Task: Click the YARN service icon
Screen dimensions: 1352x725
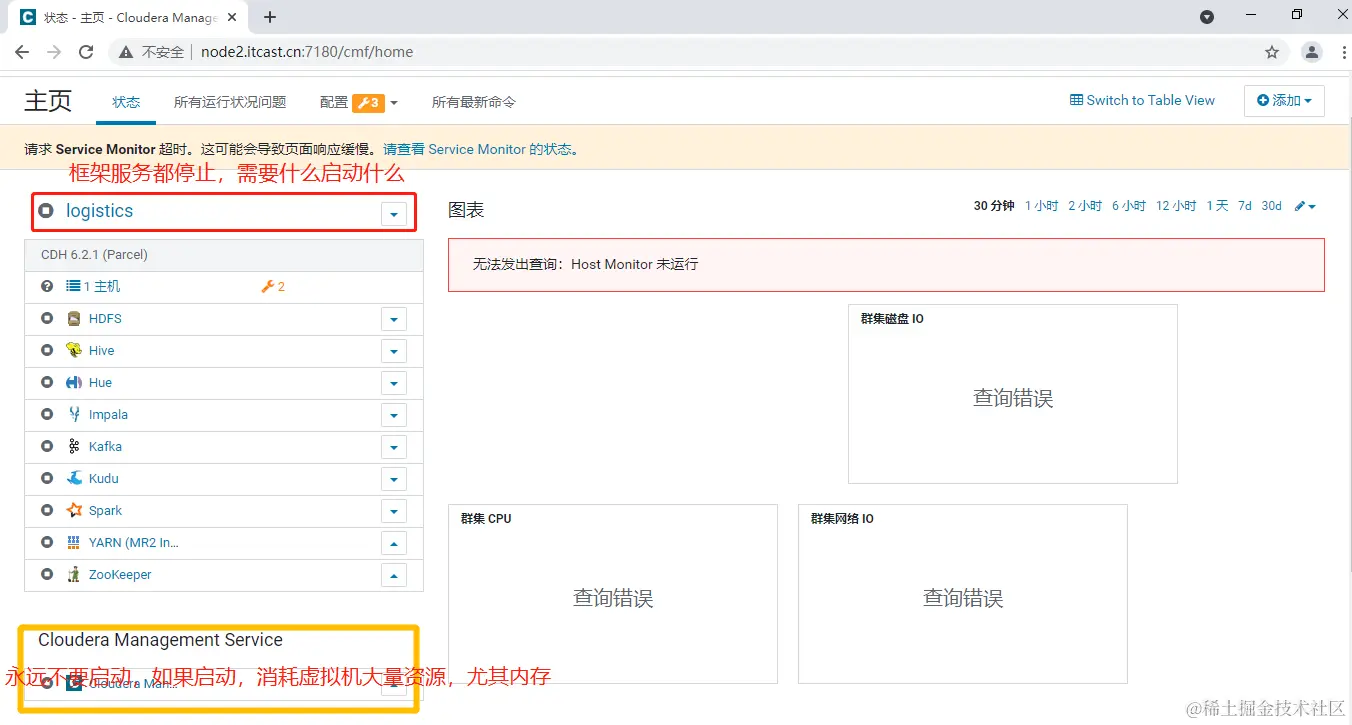Action: [73, 542]
